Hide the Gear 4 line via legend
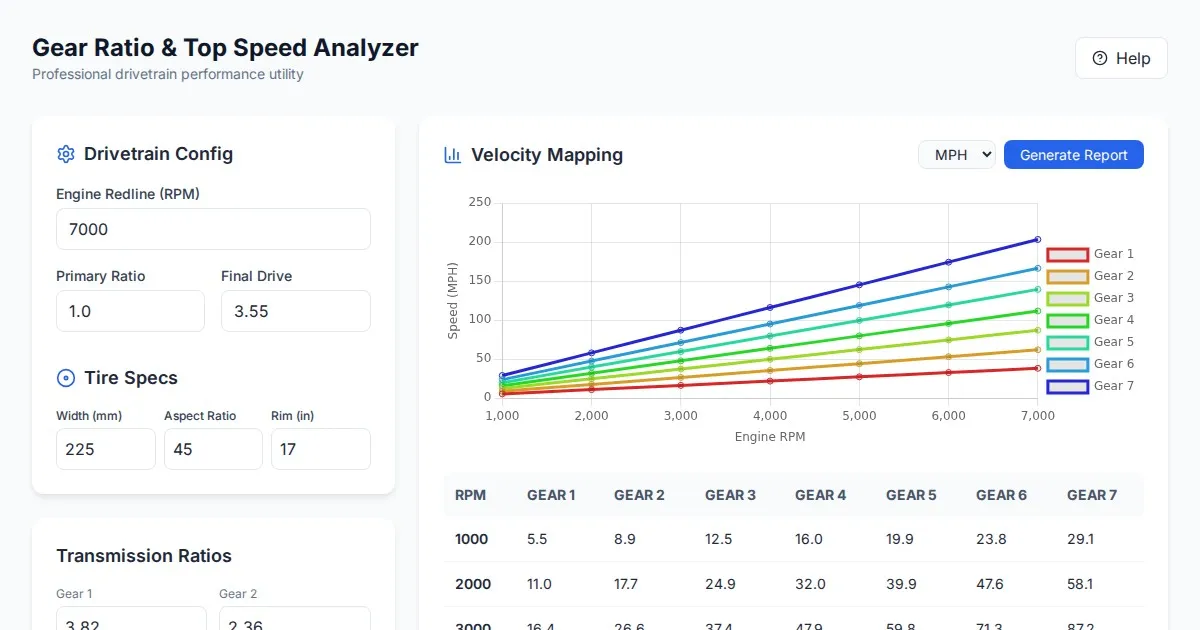The image size is (1200, 630). click(x=1090, y=320)
